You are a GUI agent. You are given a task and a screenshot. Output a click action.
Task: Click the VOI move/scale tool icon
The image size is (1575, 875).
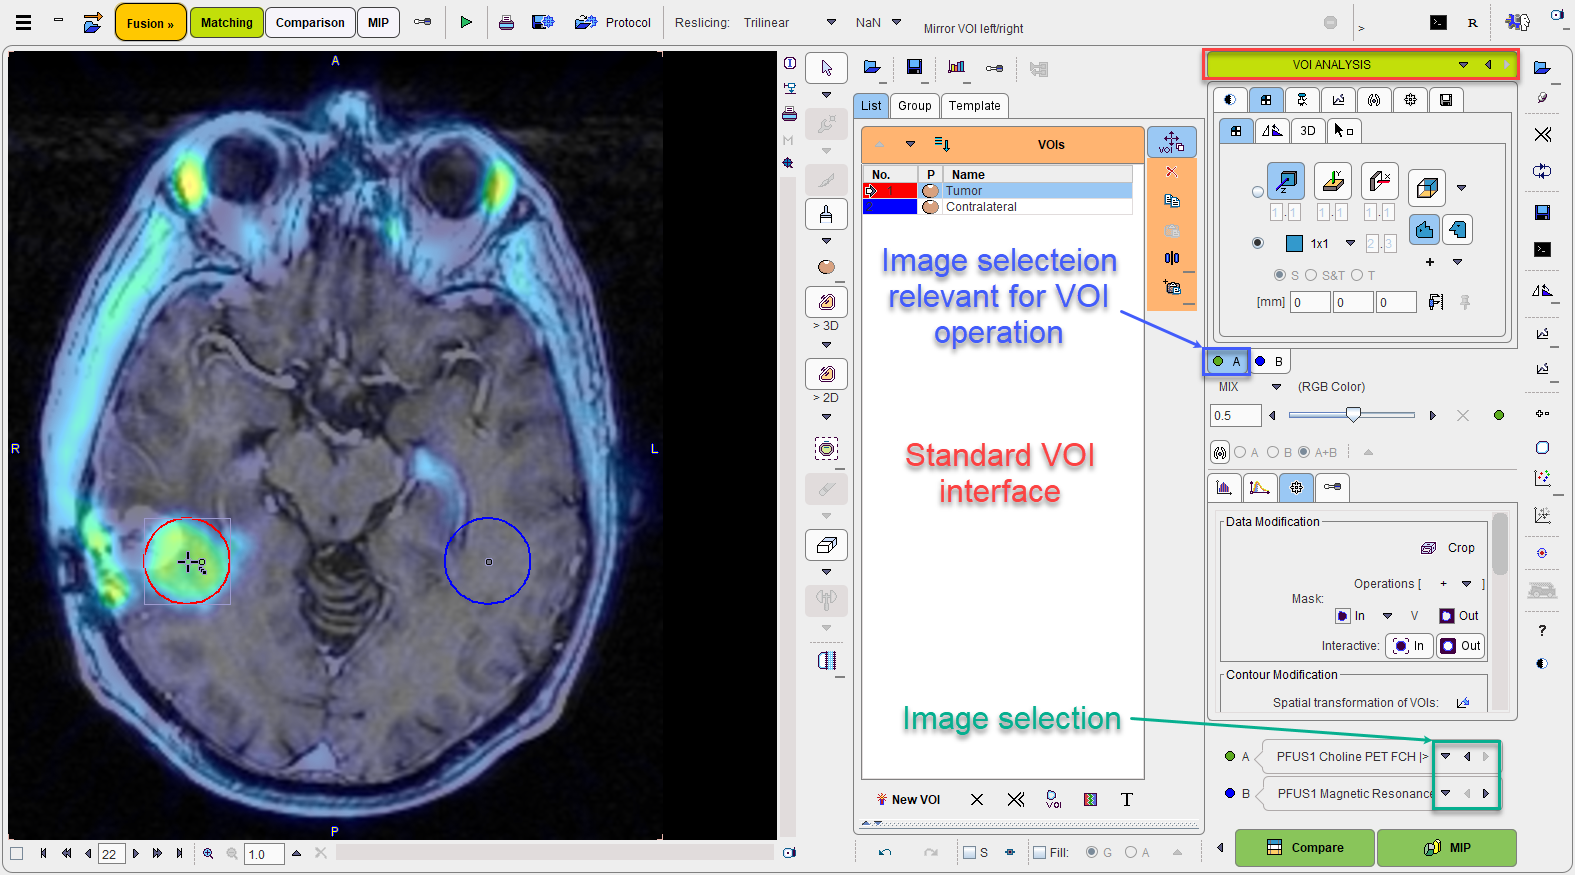[x=1171, y=142]
